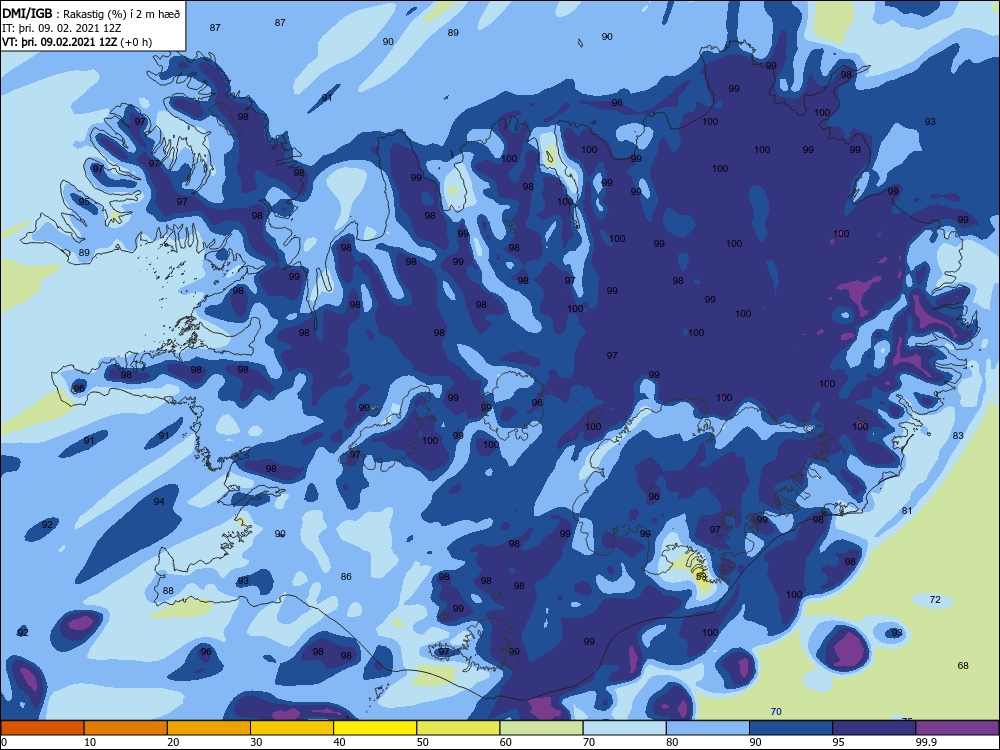Pick the amber 20–30 legend swatch
Viewport: 1000px width, 750px height.
[209, 728]
